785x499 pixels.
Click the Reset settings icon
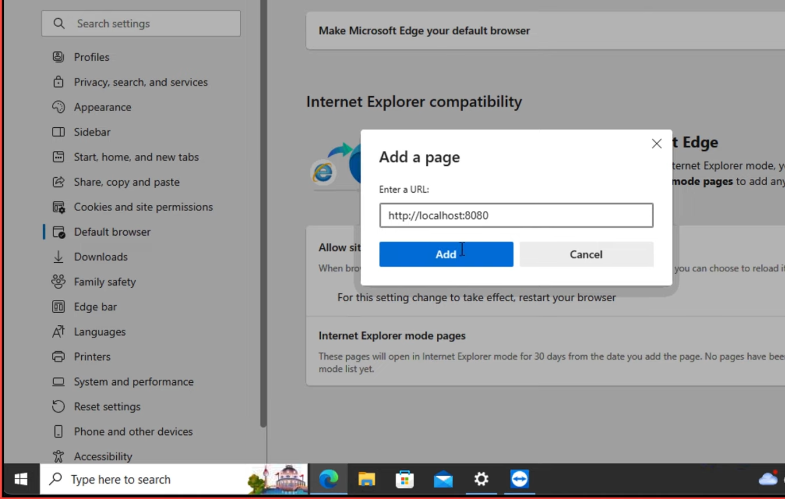(x=59, y=406)
